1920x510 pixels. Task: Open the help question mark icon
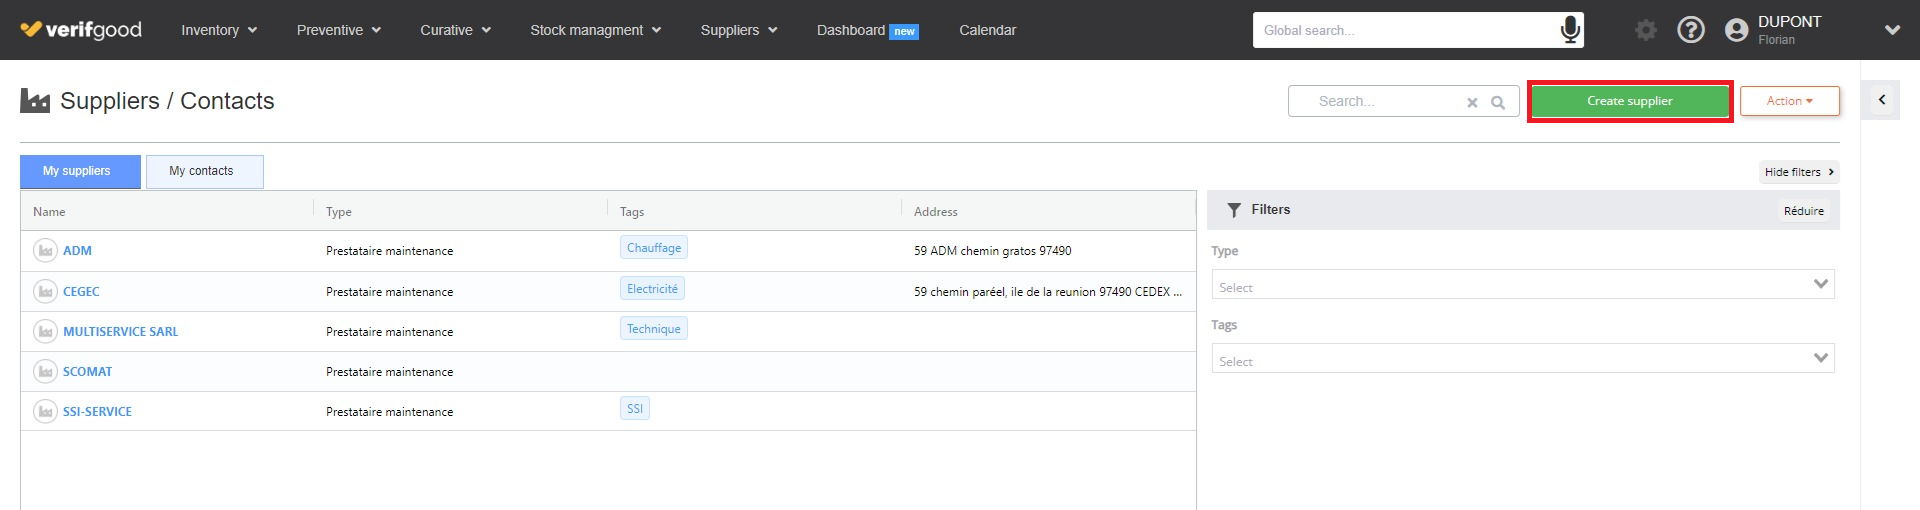coord(1691,30)
